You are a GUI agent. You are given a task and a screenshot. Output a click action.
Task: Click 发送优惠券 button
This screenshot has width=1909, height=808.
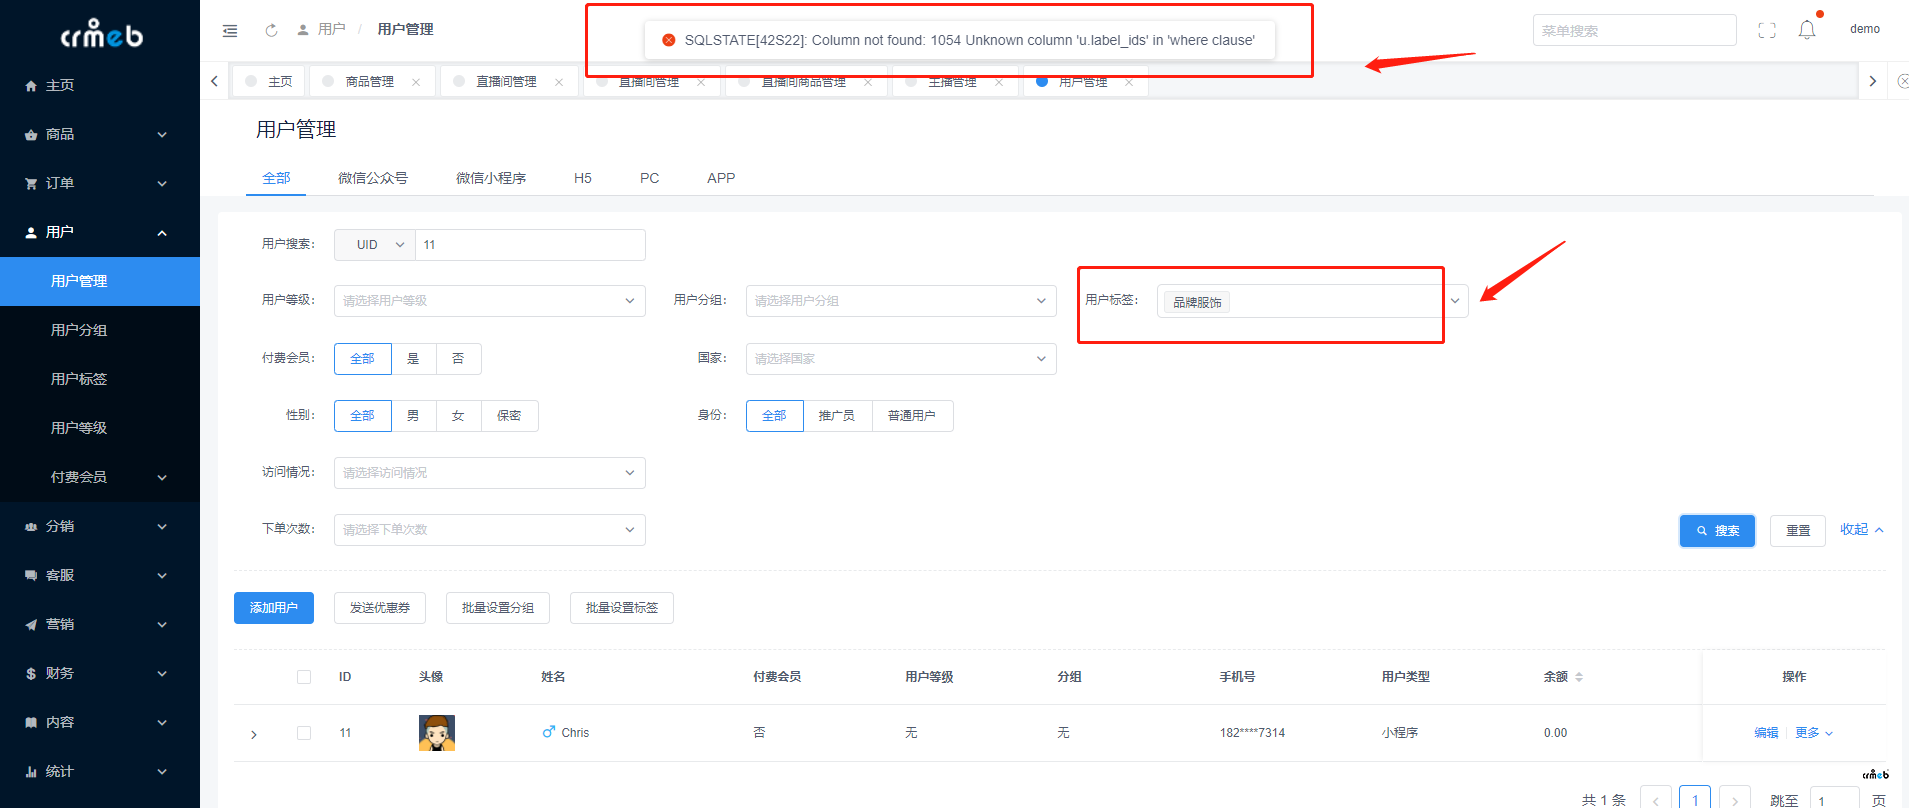pos(380,608)
